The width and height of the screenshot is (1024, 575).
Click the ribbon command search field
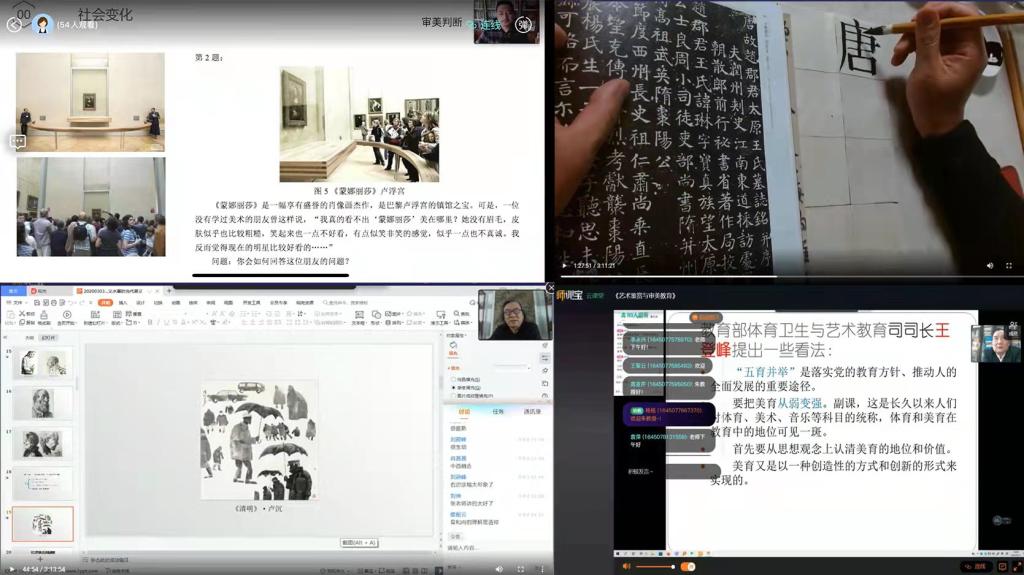click(x=345, y=303)
